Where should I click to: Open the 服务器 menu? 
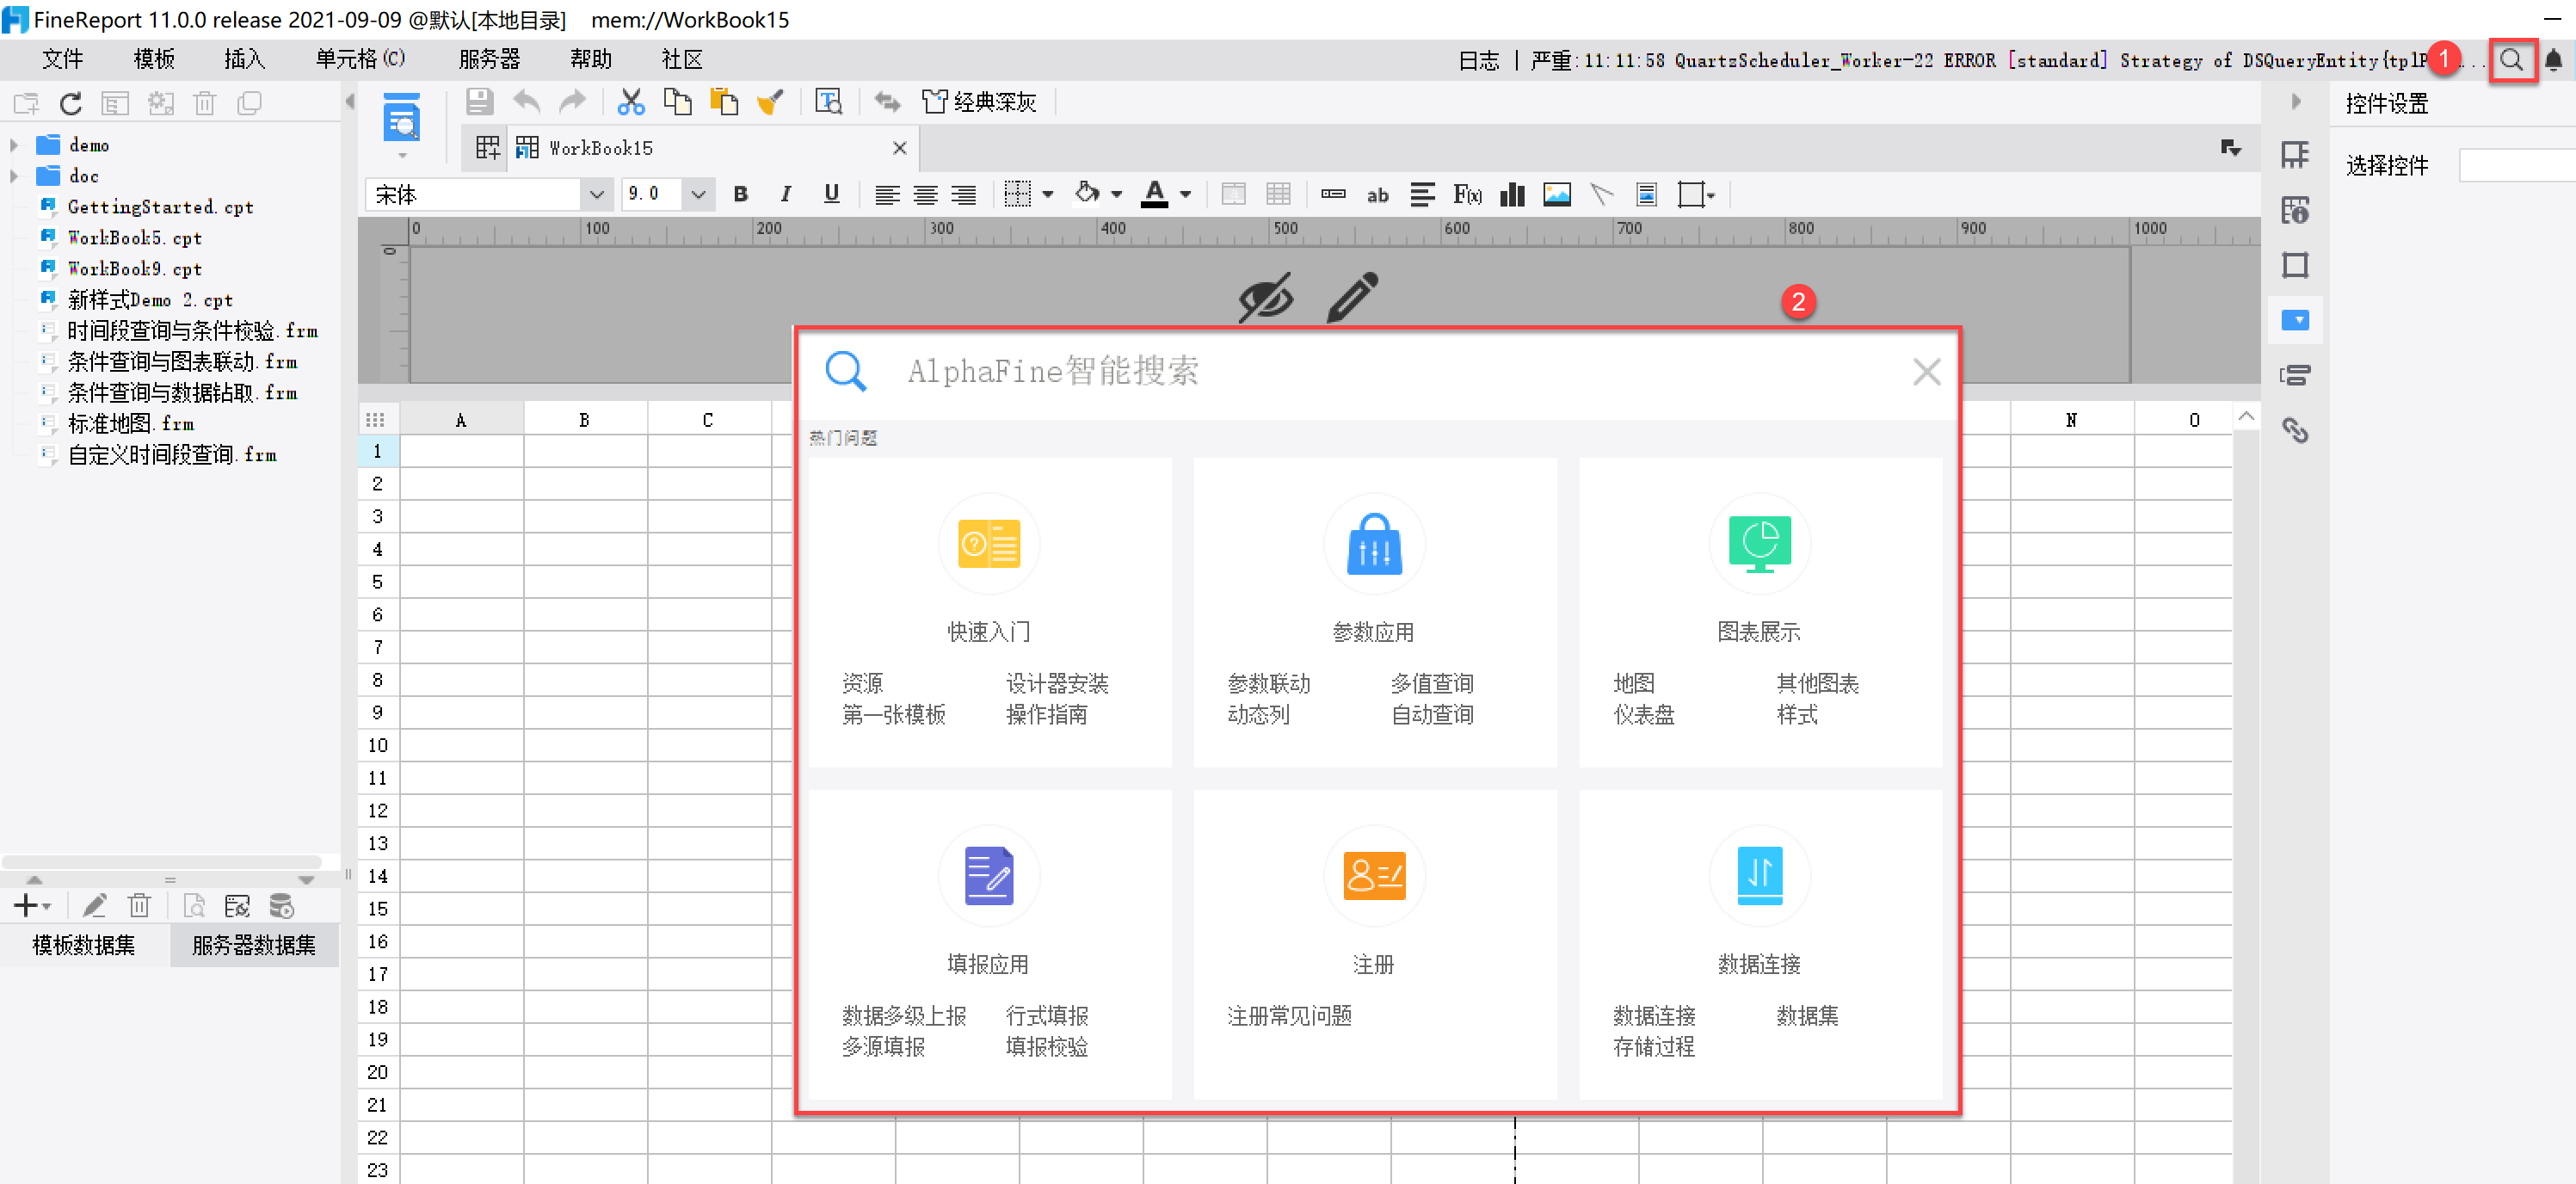point(489,60)
